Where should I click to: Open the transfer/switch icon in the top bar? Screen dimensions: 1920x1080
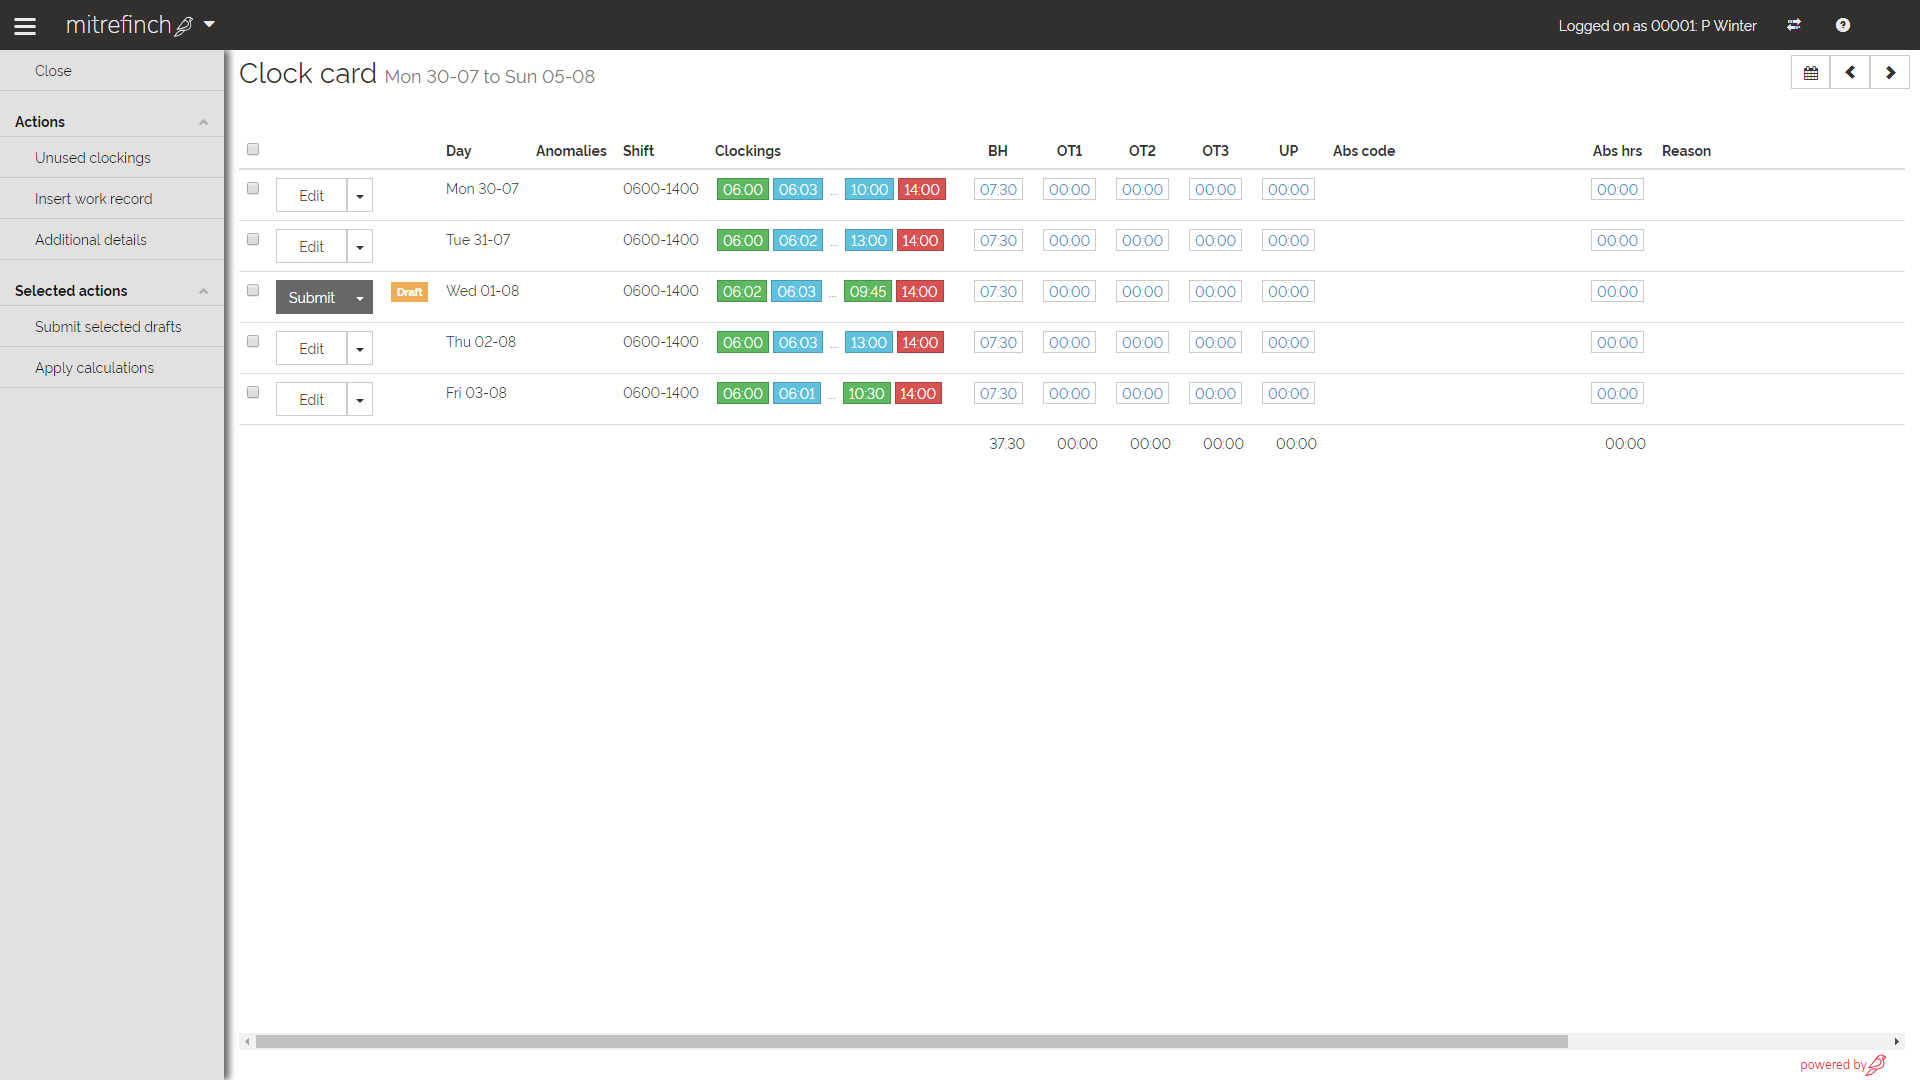pyautogui.click(x=1795, y=25)
